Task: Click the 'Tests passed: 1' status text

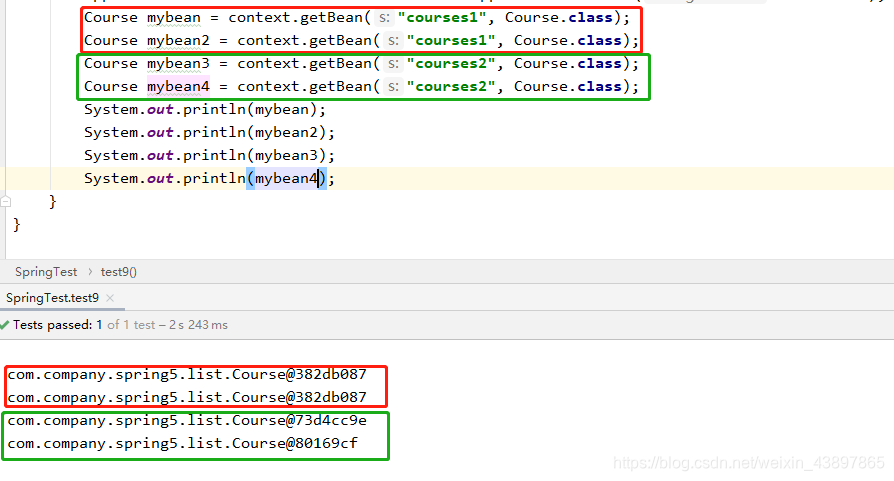Action: click(58, 325)
